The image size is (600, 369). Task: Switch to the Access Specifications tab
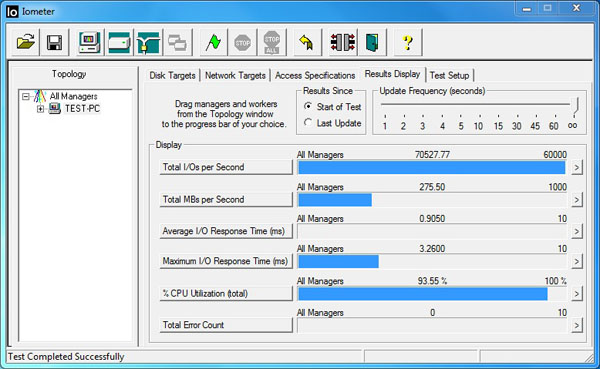point(315,75)
